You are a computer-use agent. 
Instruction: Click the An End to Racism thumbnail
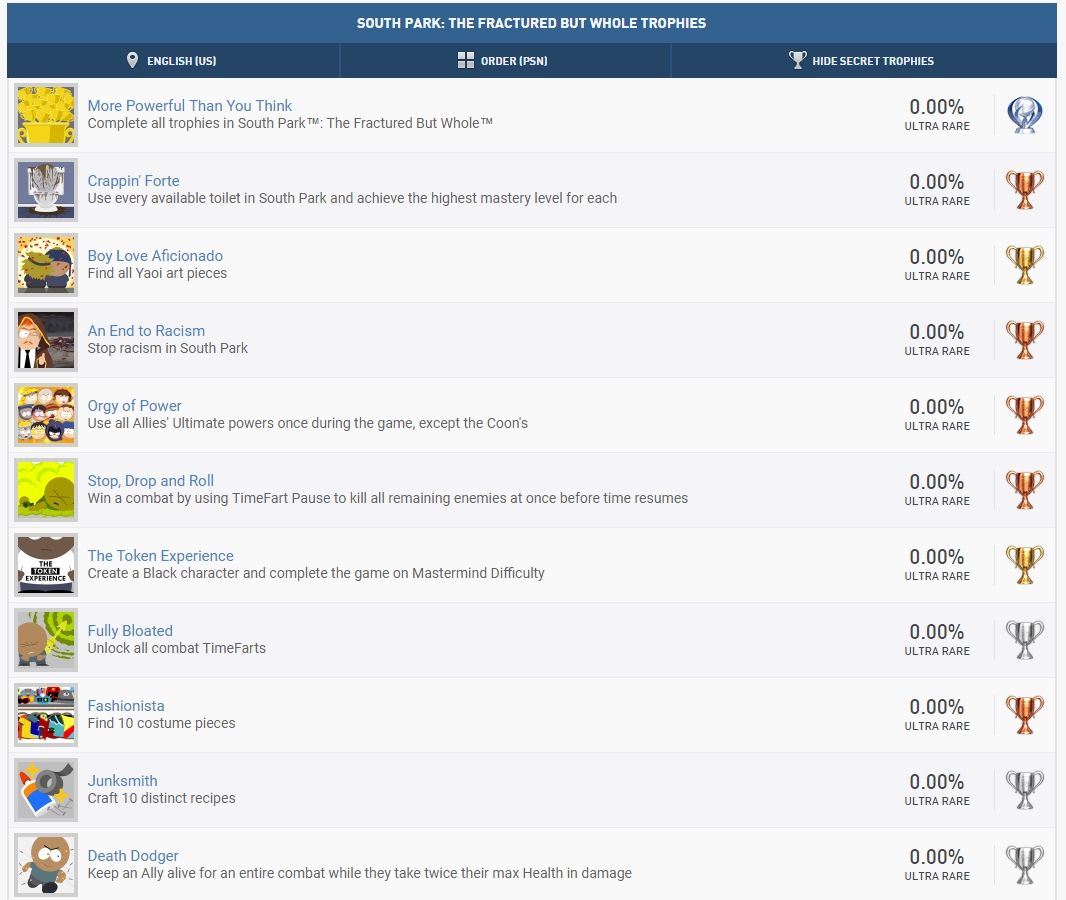click(x=46, y=340)
